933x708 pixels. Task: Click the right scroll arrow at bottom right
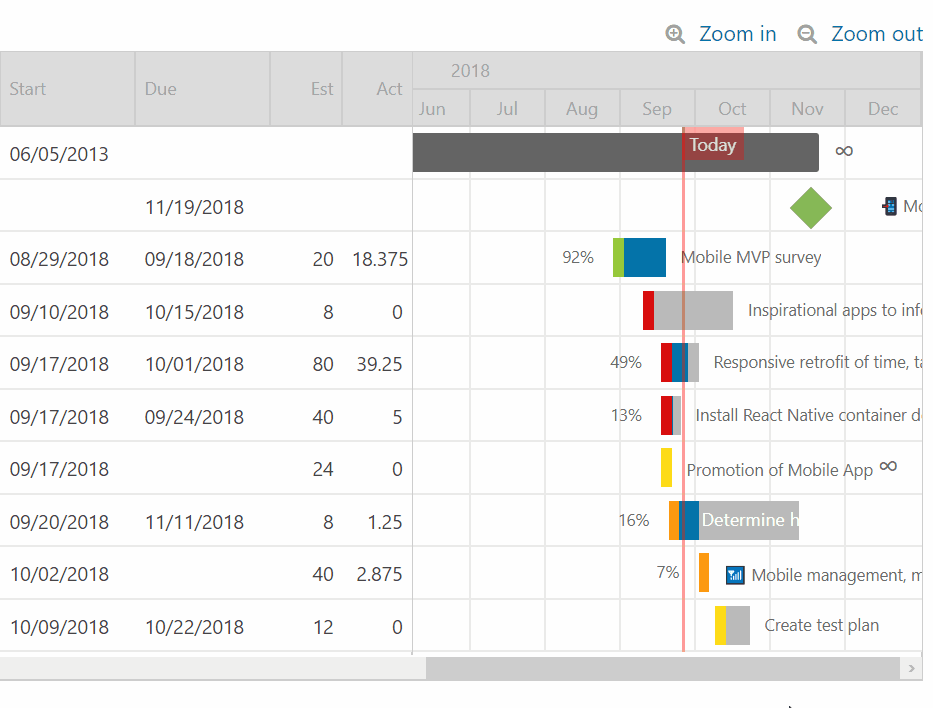point(911,668)
